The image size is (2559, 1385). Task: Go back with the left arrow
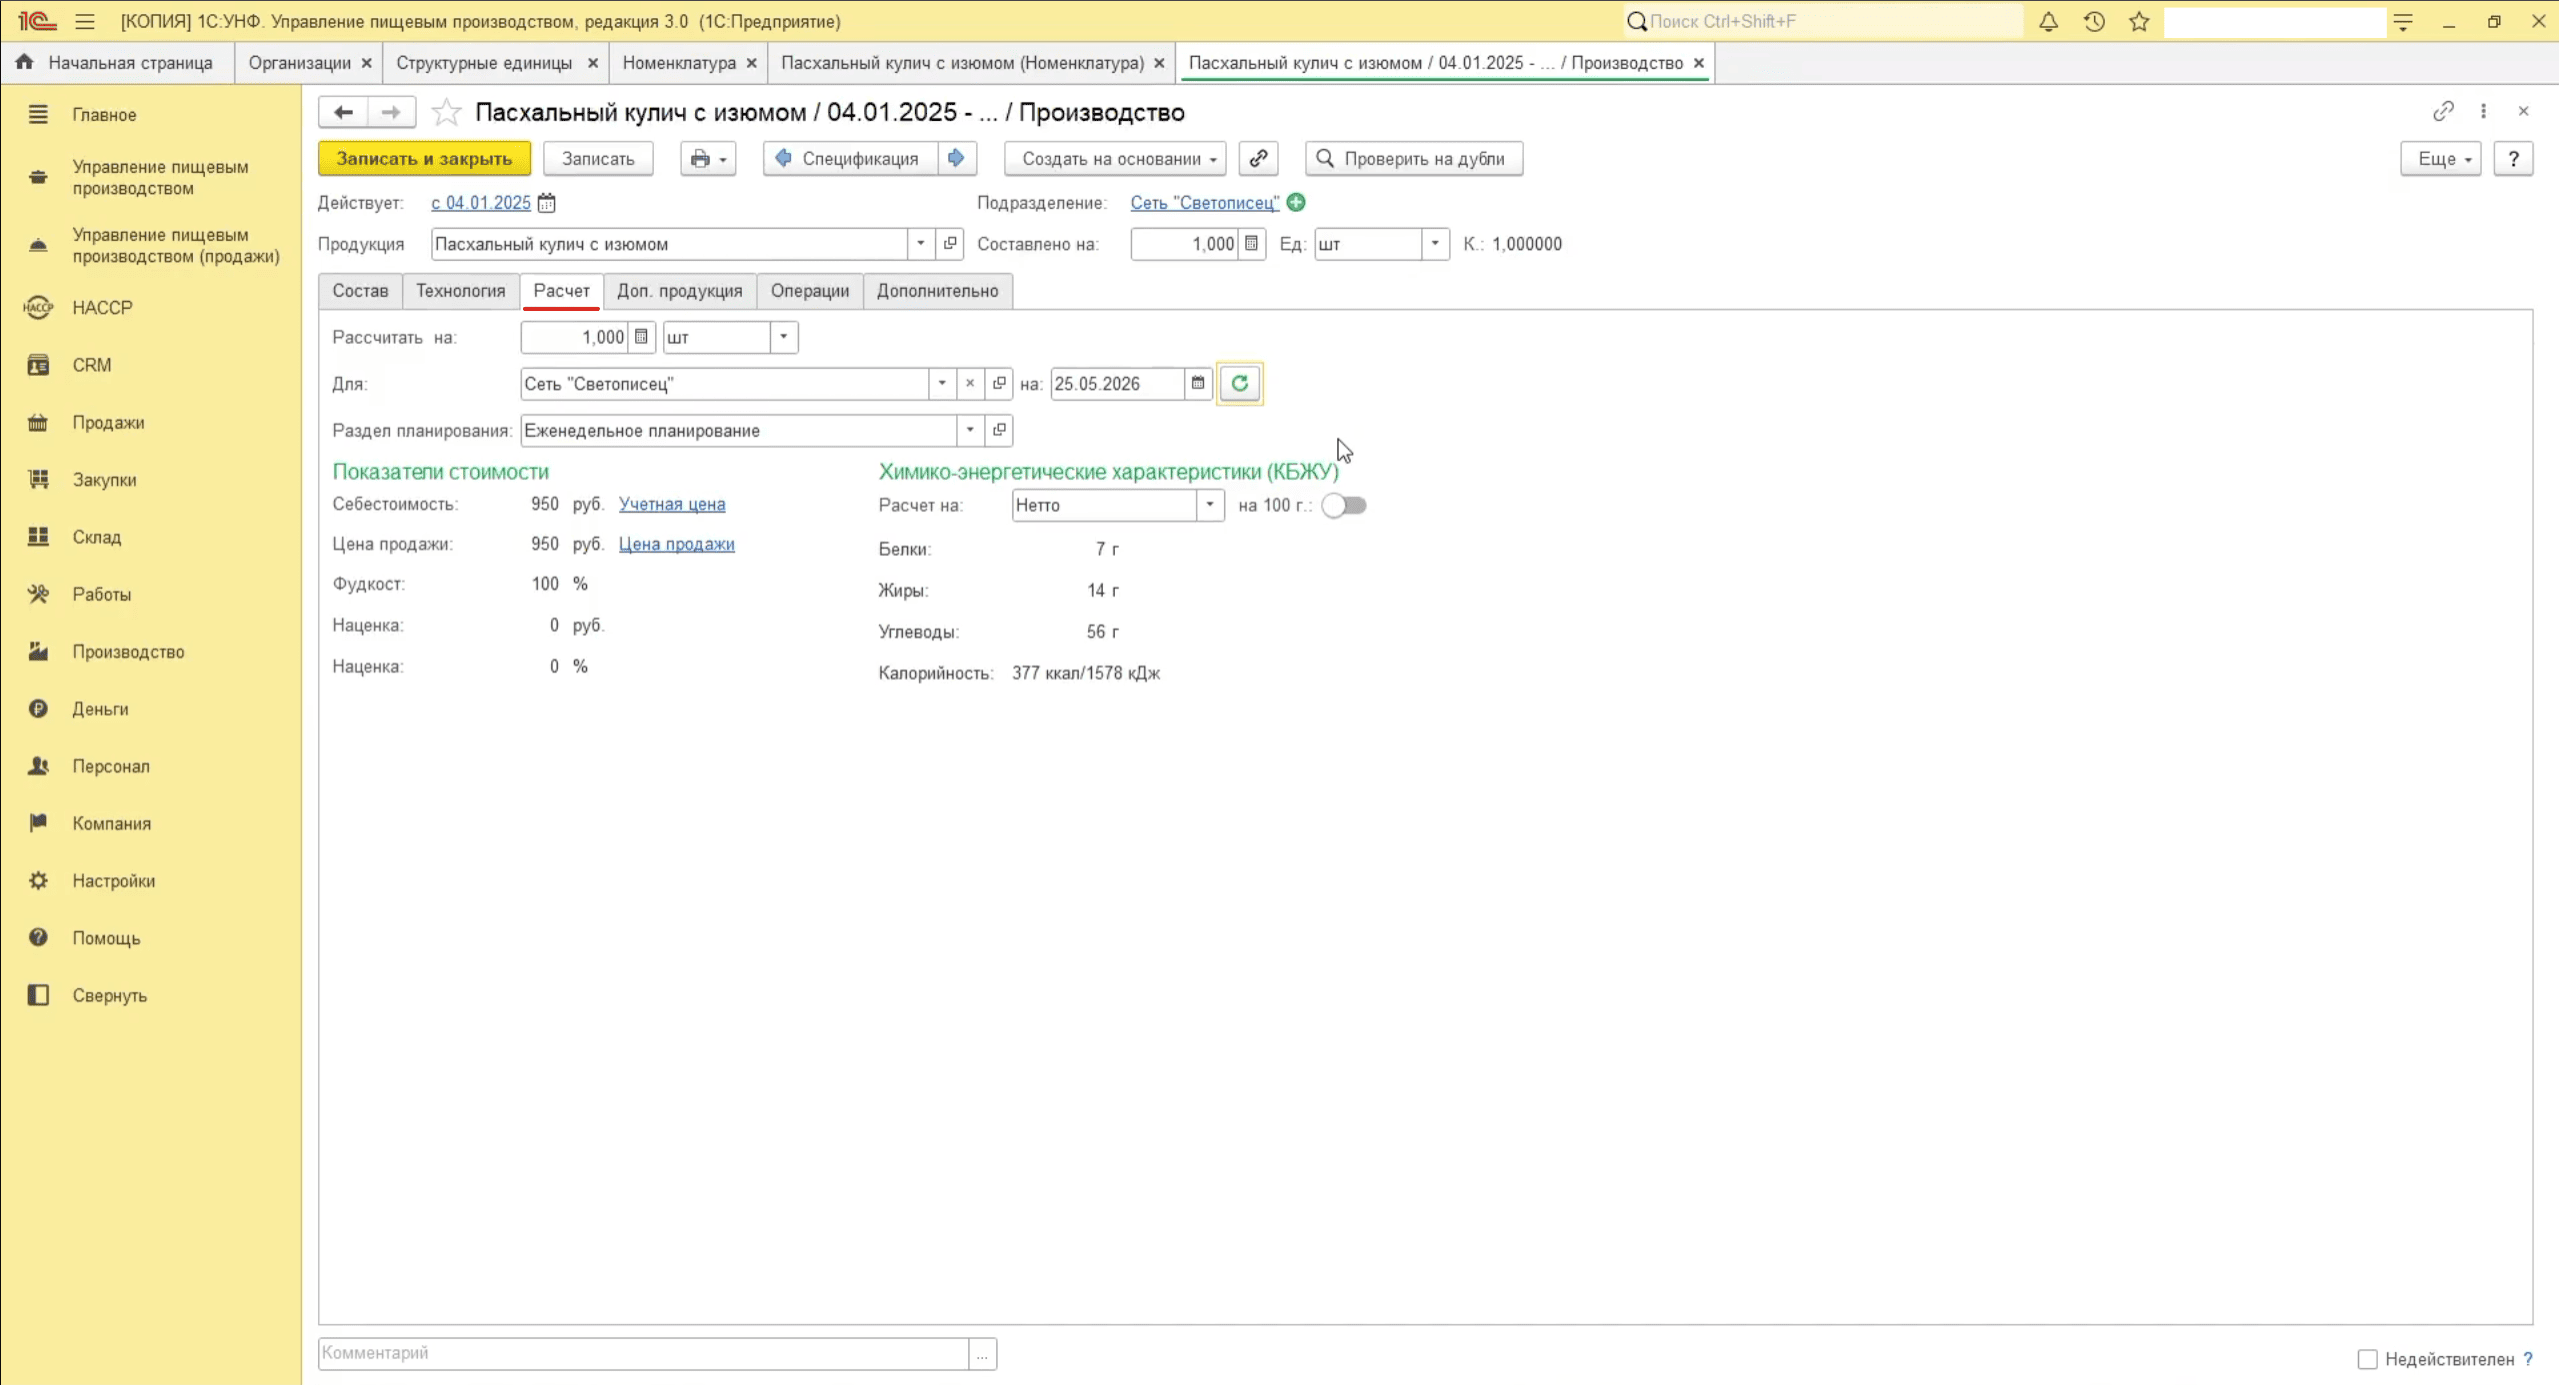(x=343, y=112)
